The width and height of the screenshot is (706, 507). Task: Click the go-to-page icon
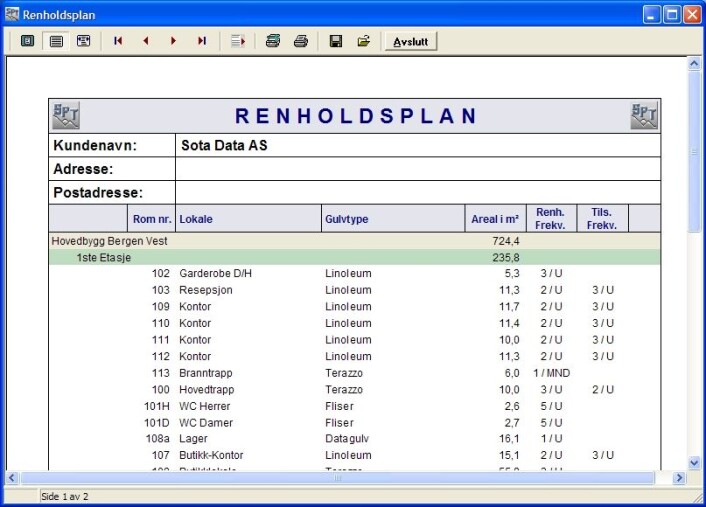tap(238, 41)
